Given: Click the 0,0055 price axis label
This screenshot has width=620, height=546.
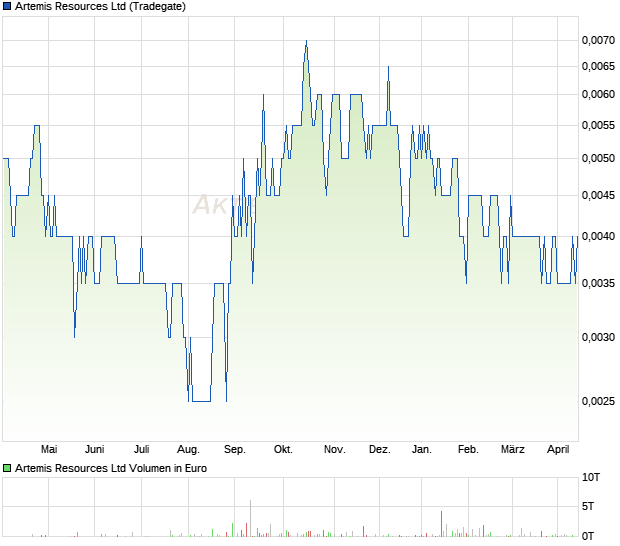Looking at the screenshot, I should tap(598, 125).
